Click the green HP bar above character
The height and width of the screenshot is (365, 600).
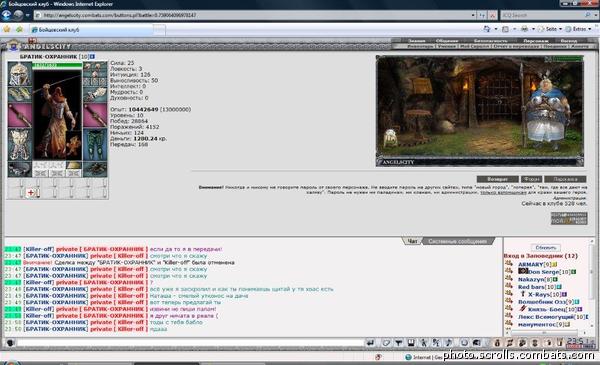[x=57, y=65]
